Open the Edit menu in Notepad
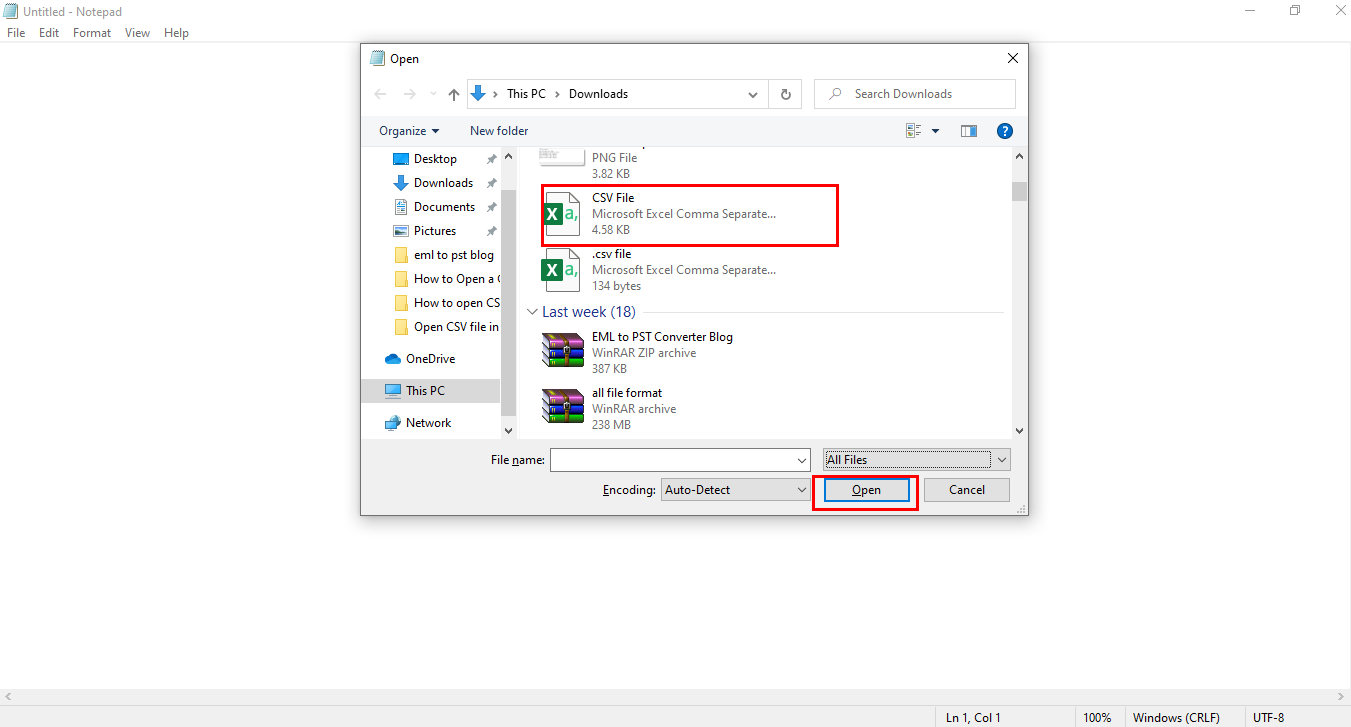 tap(48, 32)
